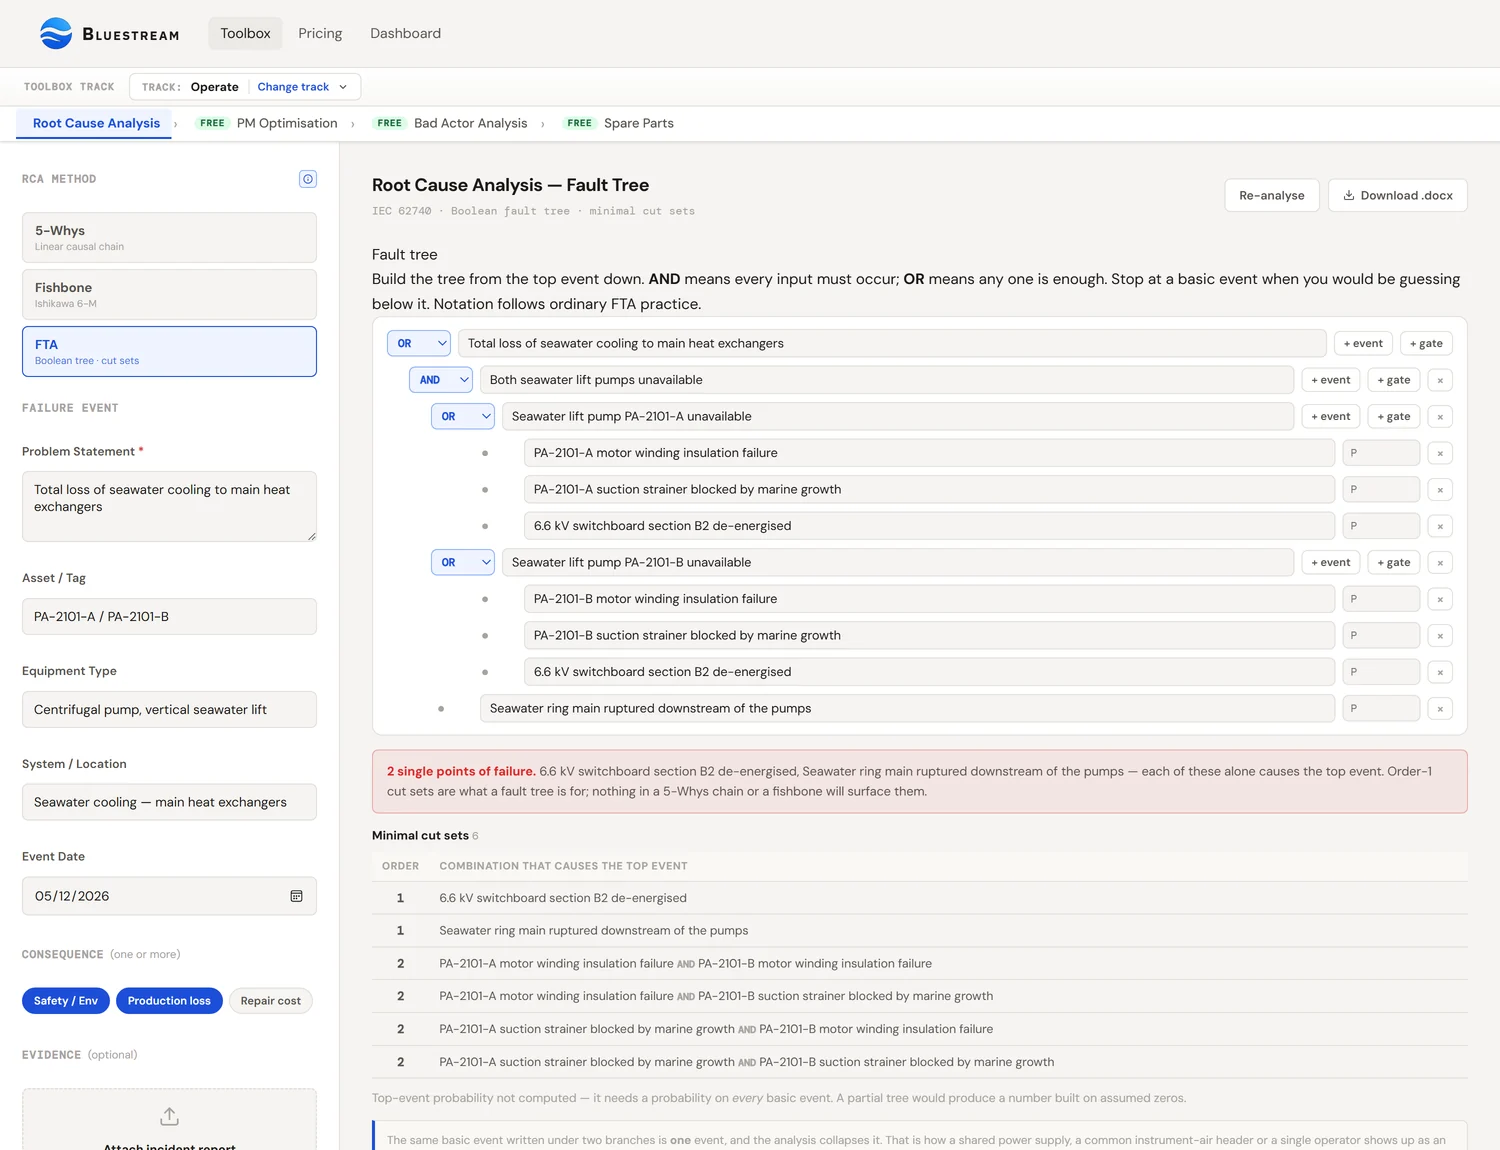This screenshot has width=1500, height=1150.
Task: Click the Event Date input field
Action: (x=169, y=896)
